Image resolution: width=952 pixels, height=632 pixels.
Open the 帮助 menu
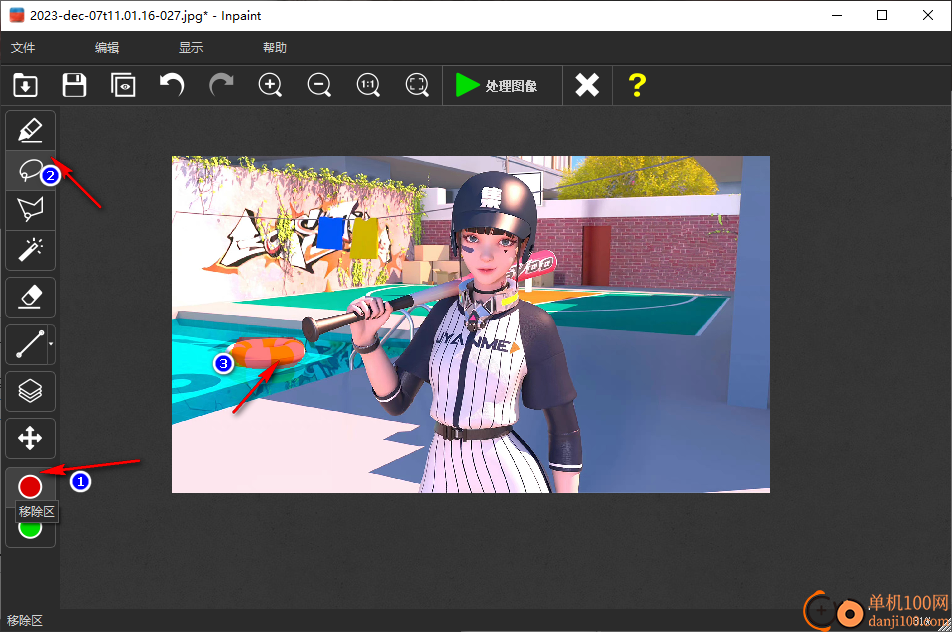pyautogui.click(x=274, y=47)
